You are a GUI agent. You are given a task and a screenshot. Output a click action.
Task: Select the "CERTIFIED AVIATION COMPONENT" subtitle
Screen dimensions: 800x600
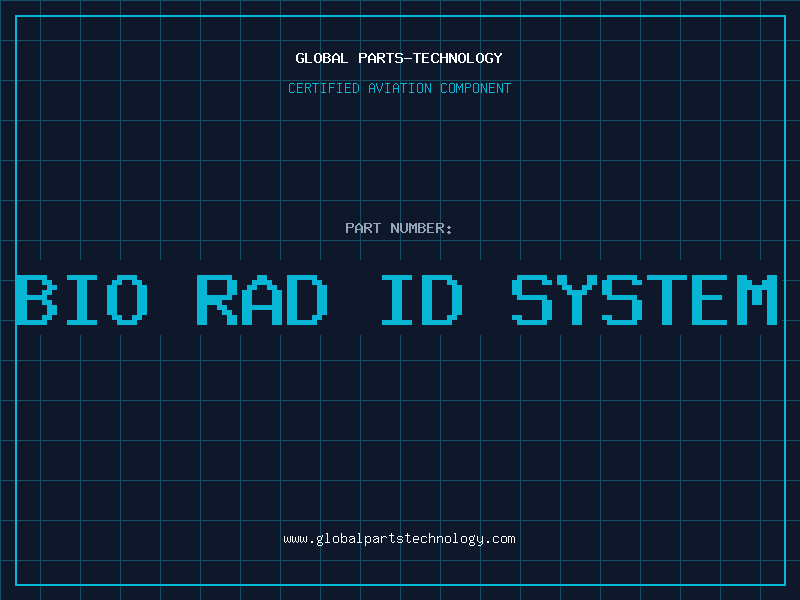pyautogui.click(x=399, y=88)
